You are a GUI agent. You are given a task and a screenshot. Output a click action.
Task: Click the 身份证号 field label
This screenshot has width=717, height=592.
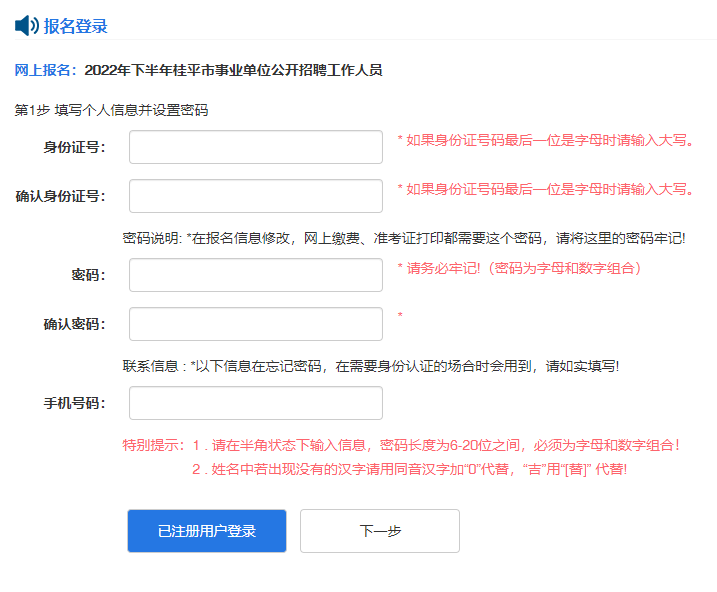[x=73, y=148]
